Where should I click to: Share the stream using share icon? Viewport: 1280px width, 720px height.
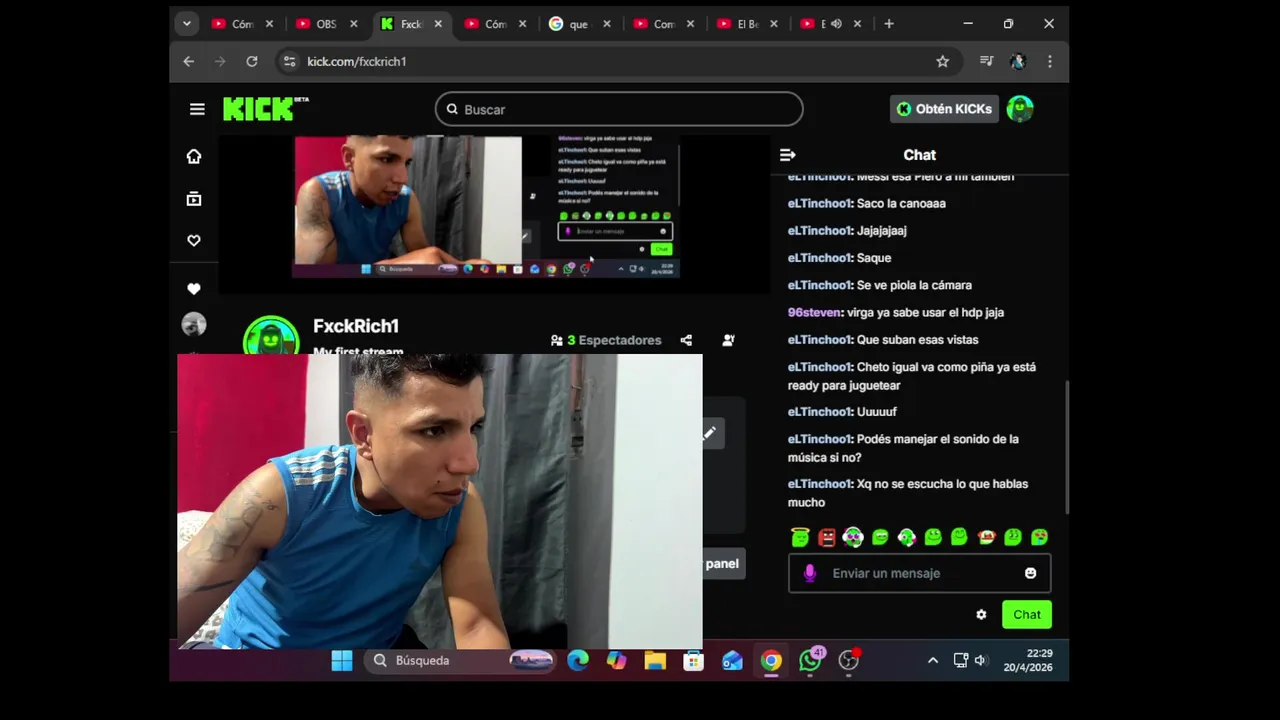coord(686,340)
